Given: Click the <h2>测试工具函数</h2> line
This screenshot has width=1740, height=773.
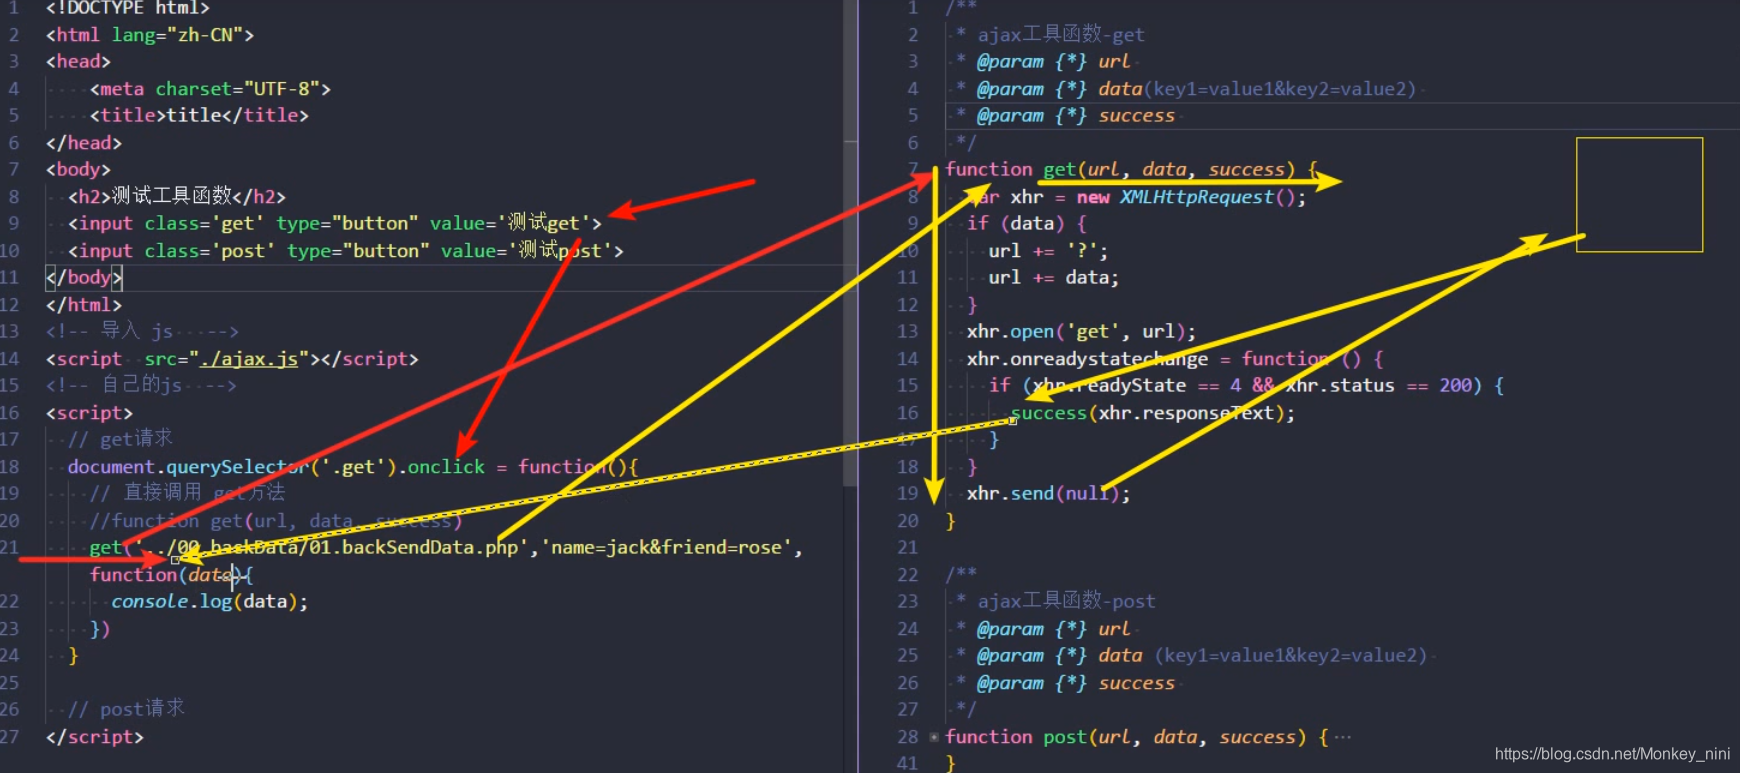Looking at the screenshot, I should point(177,197).
